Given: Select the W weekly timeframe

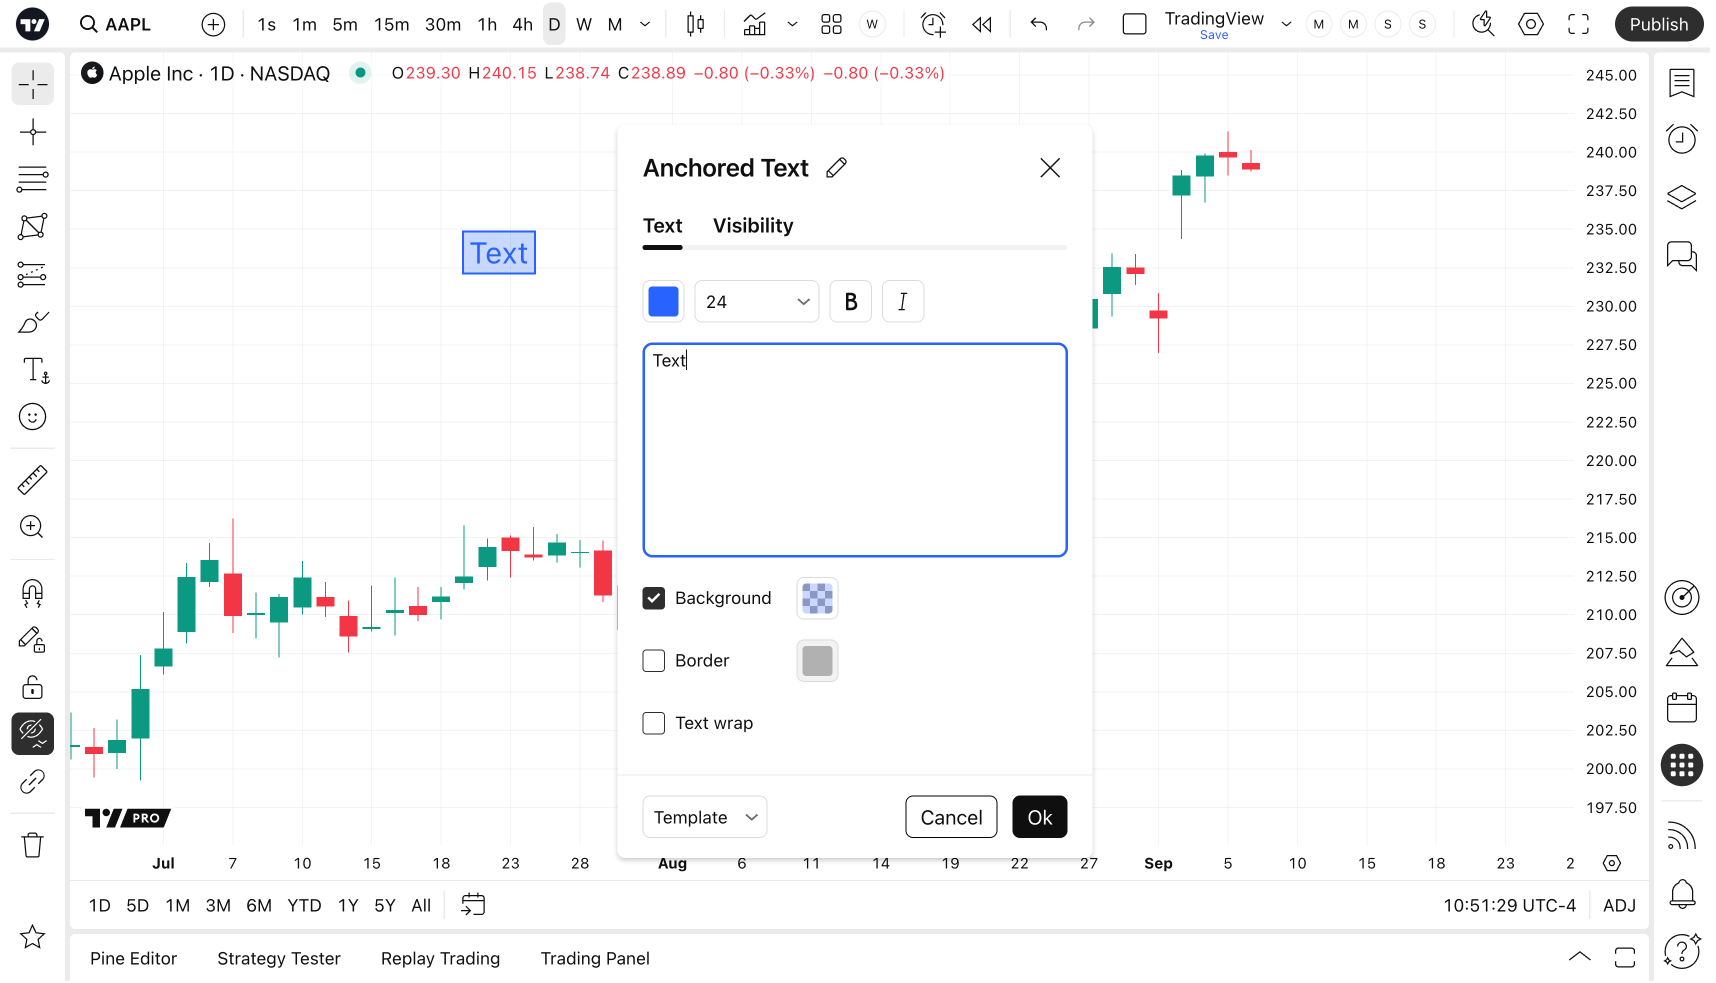Looking at the screenshot, I should (x=584, y=24).
